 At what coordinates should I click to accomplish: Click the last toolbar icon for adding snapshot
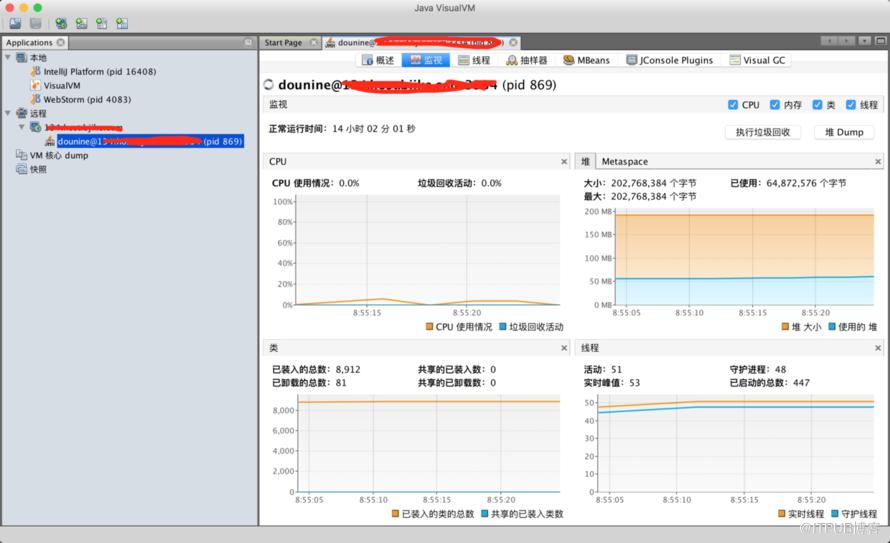coord(121,23)
